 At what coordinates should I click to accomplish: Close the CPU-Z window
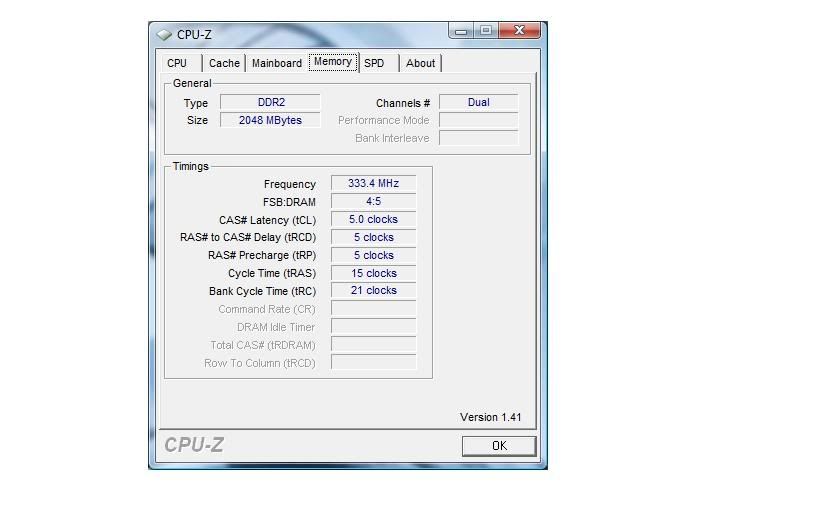519,31
